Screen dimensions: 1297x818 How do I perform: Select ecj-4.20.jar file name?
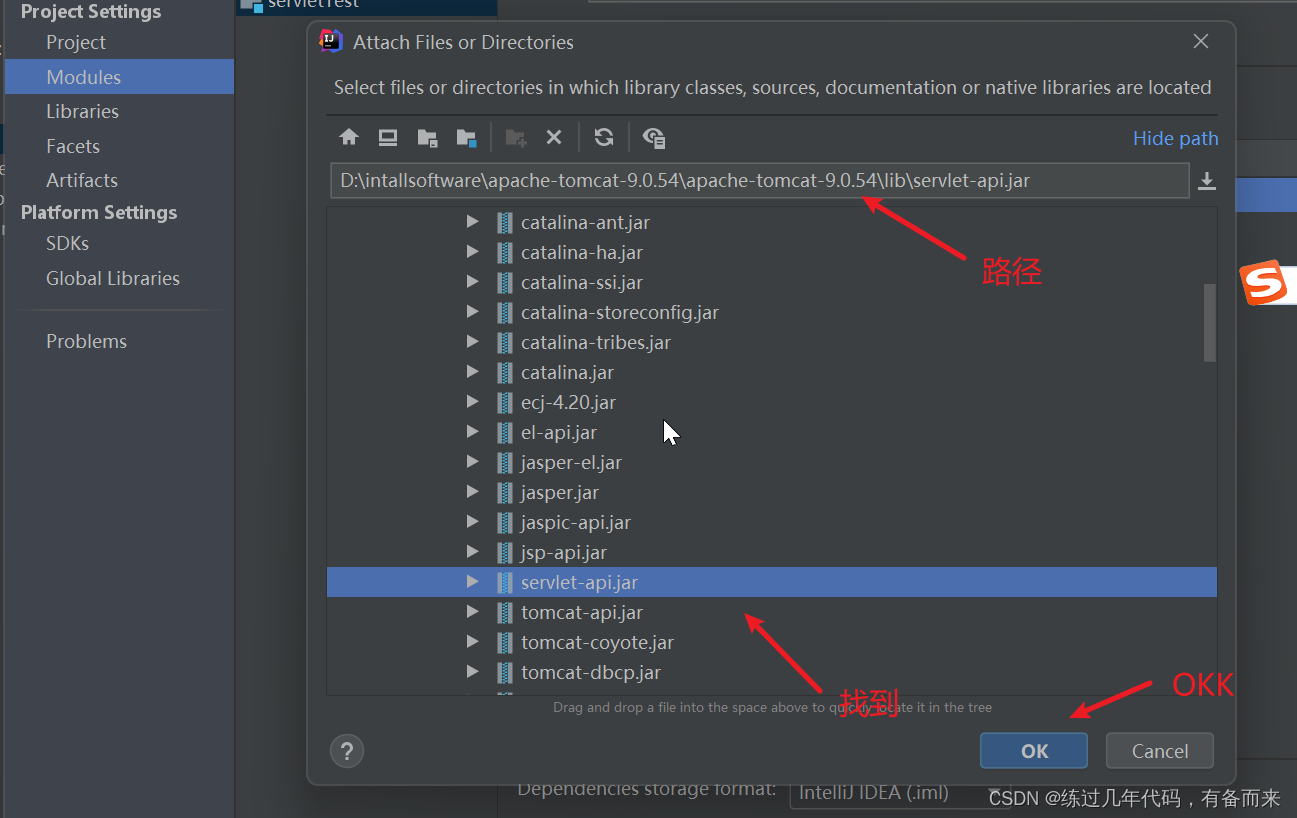[568, 402]
